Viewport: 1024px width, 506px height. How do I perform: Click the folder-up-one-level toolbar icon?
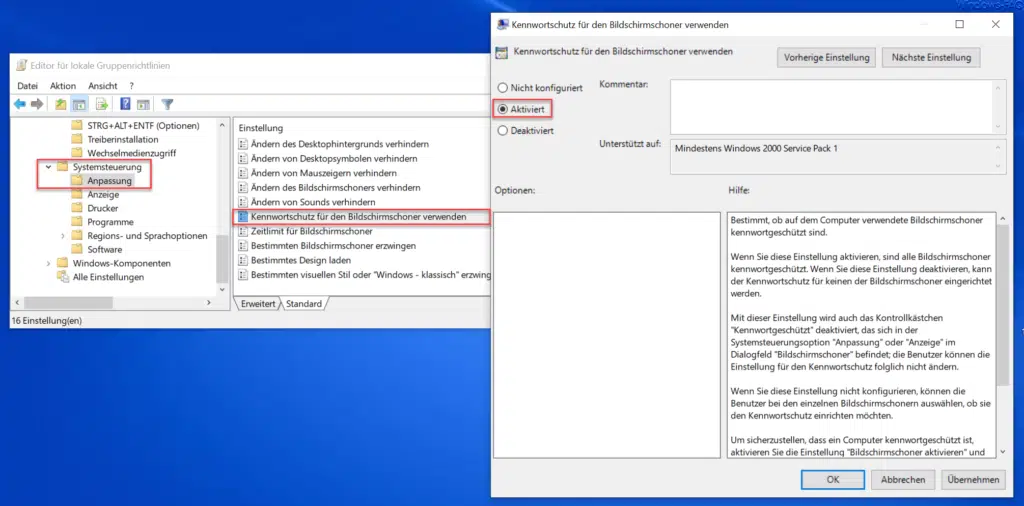pyautogui.click(x=61, y=104)
